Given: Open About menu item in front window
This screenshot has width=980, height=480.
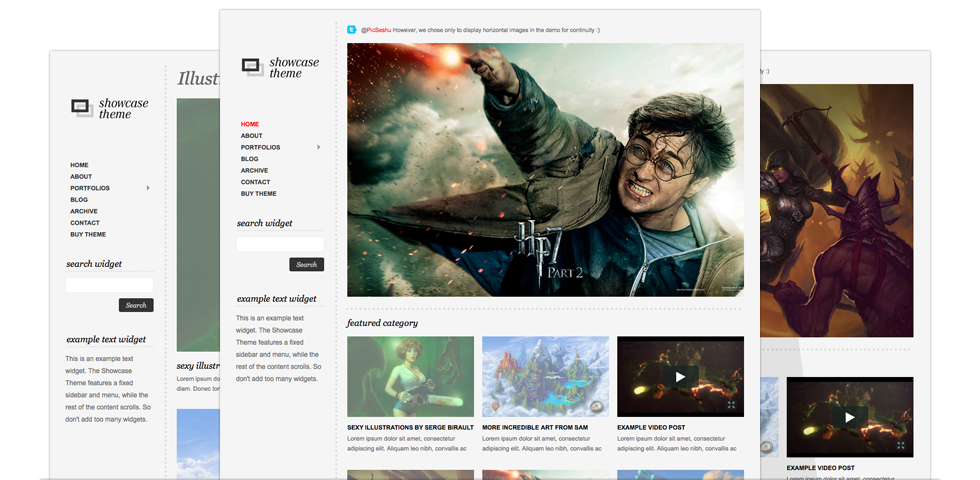Looking at the screenshot, I should [251, 136].
